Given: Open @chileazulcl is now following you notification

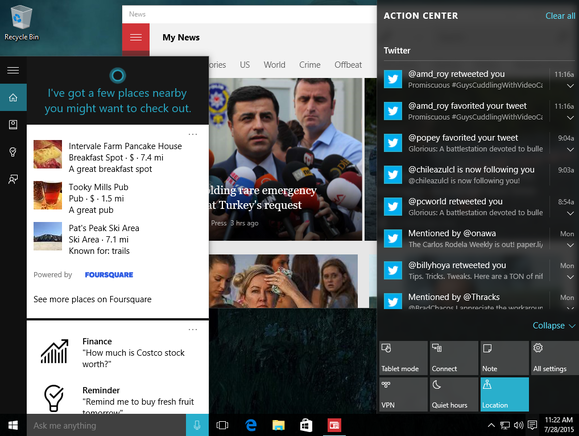Looking at the screenshot, I should pyautogui.click(x=479, y=175).
